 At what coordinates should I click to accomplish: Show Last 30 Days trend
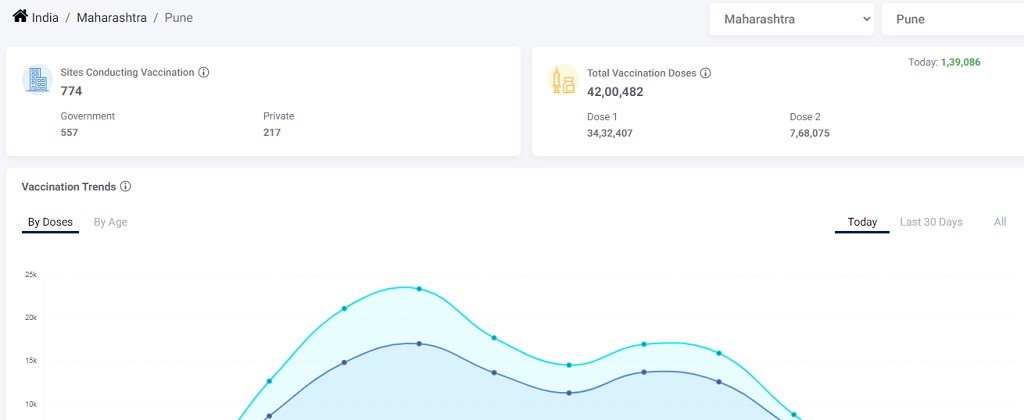pyautogui.click(x=931, y=222)
